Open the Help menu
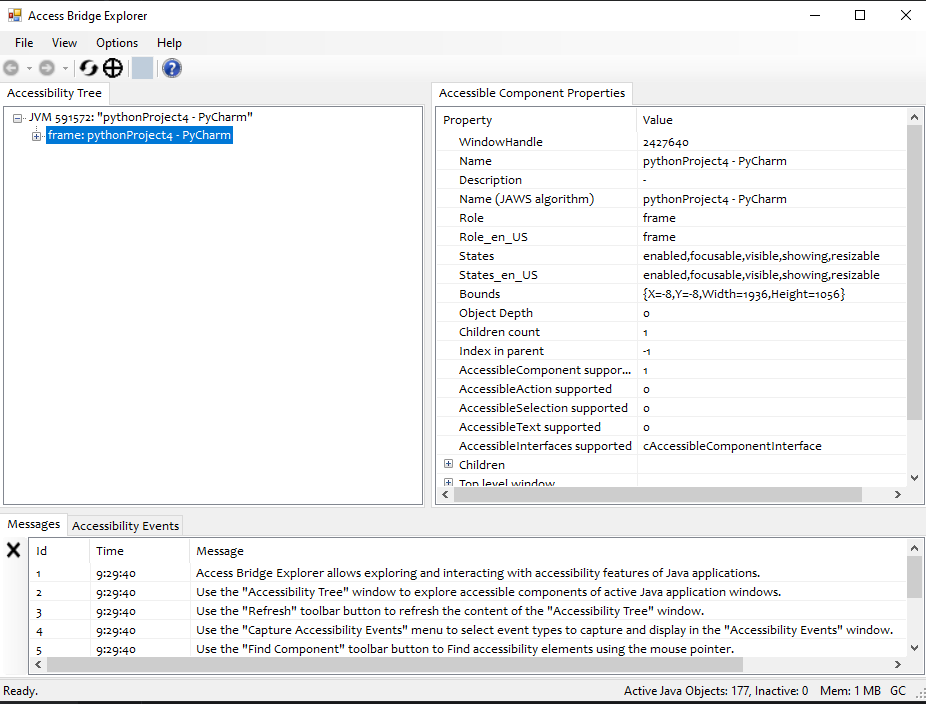Screen dimensions: 926x704 pyautogui.click(x=169, y=43)
